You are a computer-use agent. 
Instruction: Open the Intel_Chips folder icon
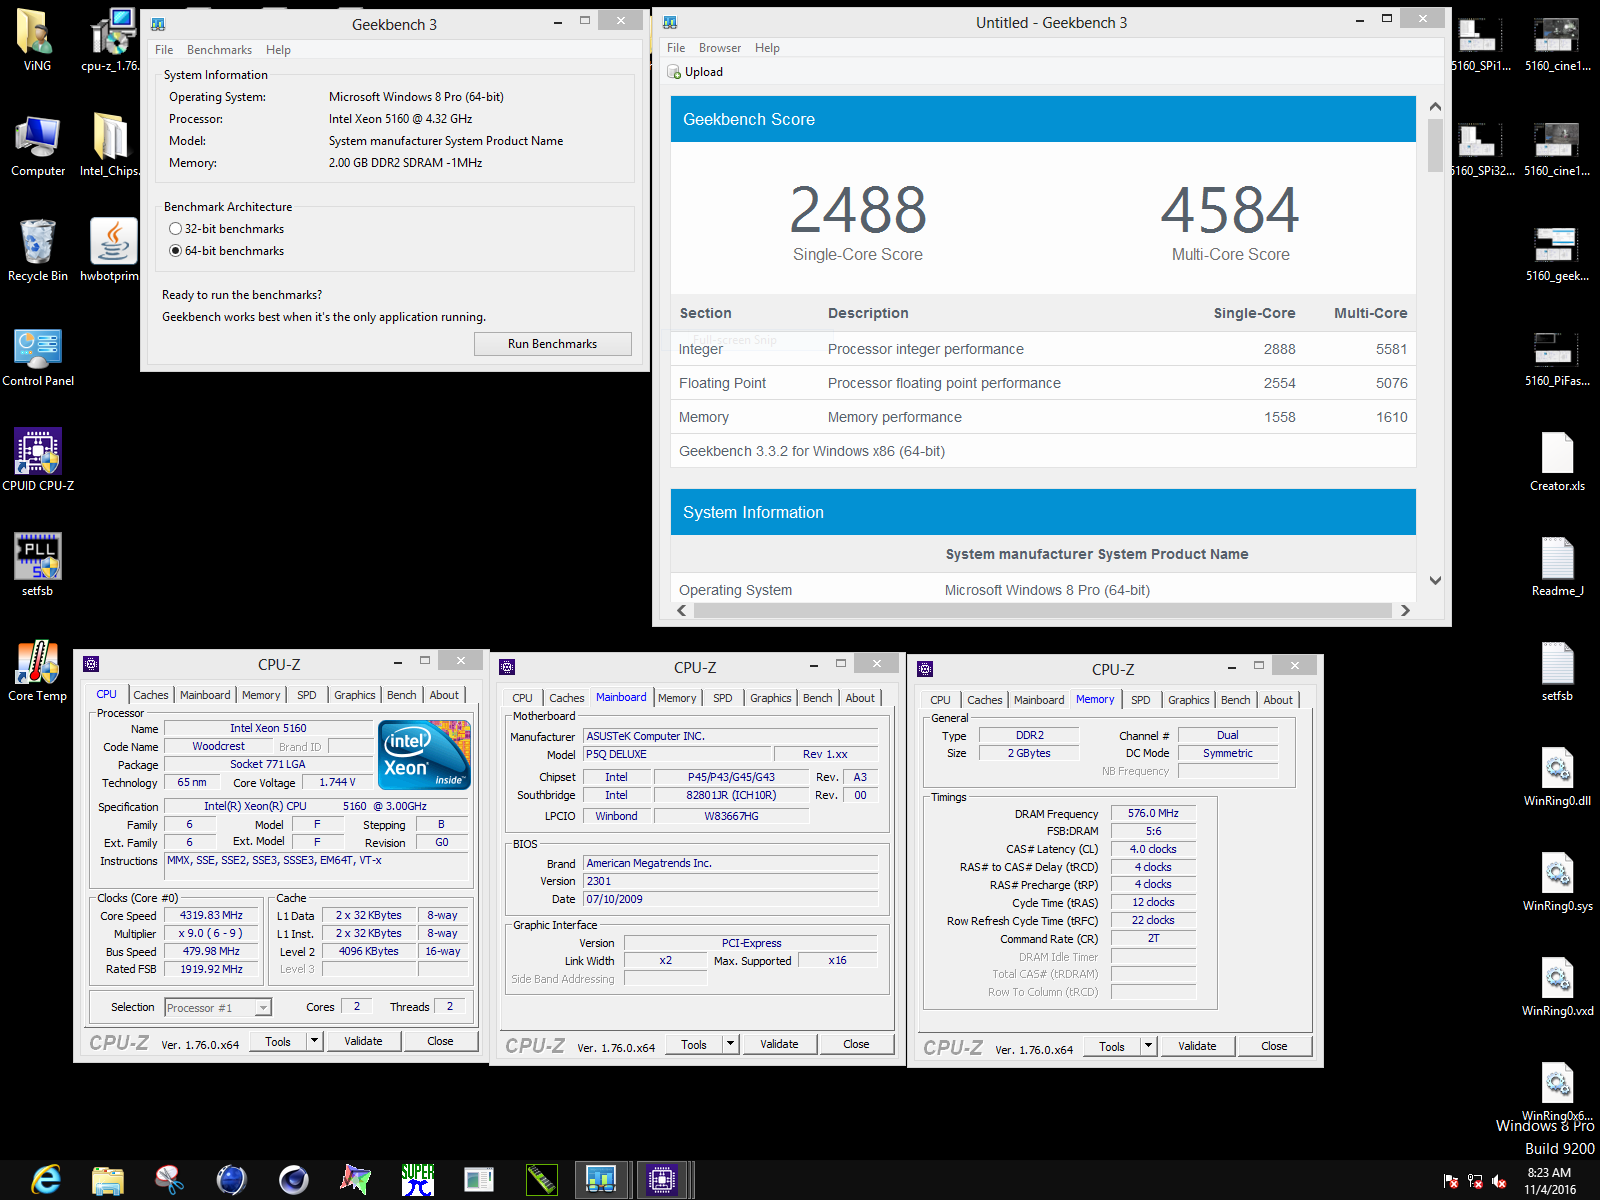110,145
